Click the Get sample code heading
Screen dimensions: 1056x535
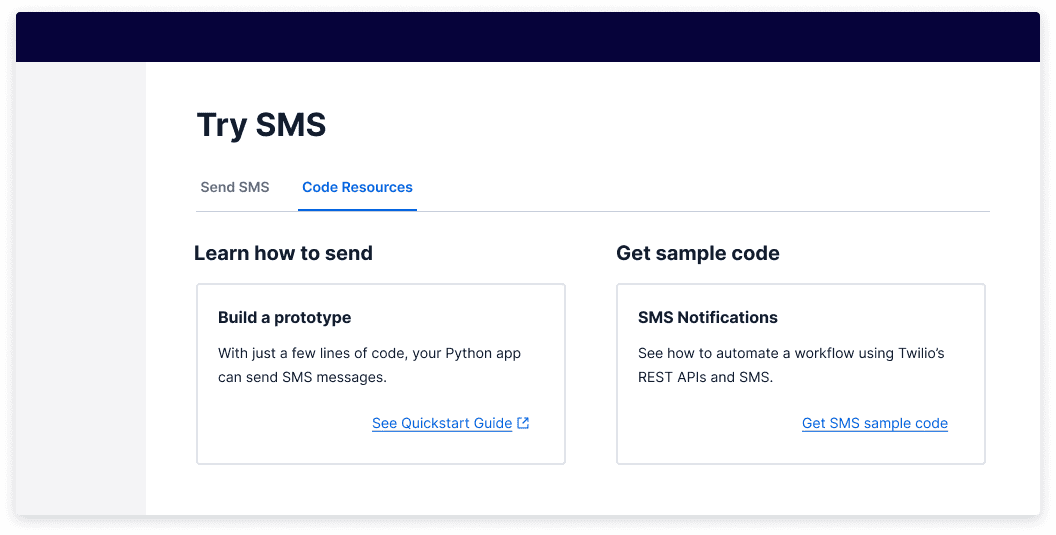pyautogui.click(x=697, y=253)
